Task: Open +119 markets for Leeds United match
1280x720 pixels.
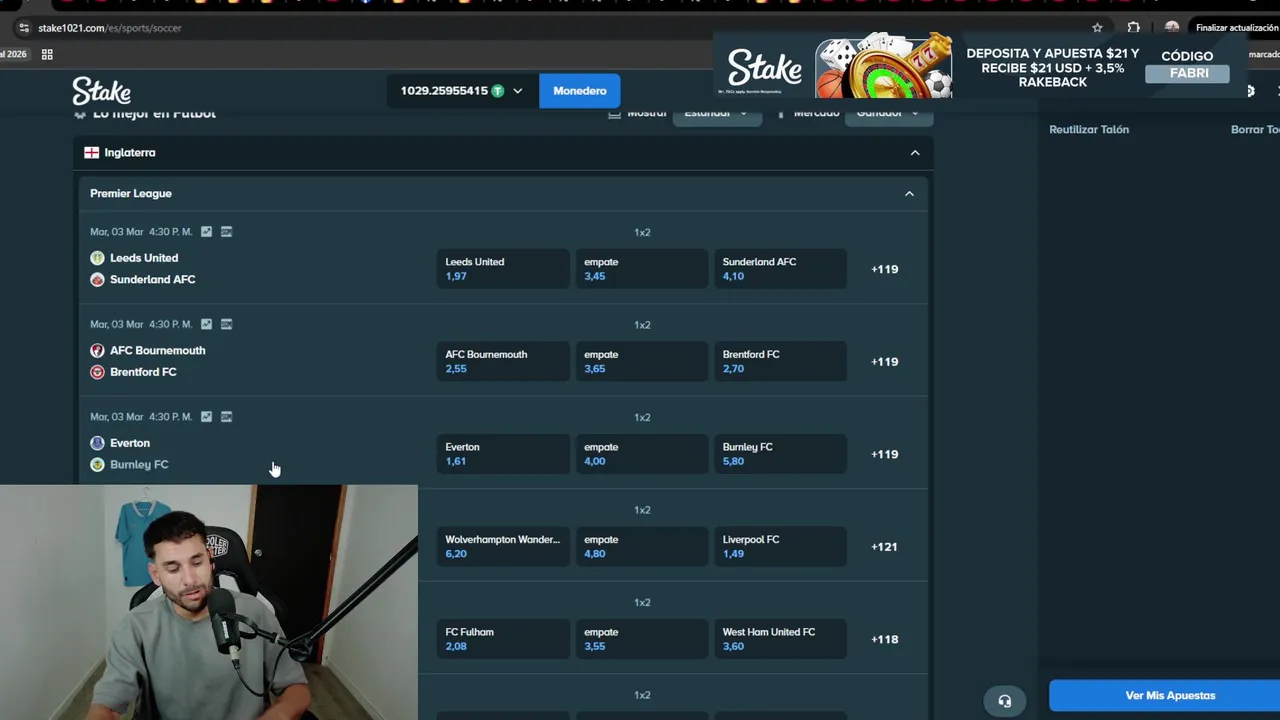Action: pos(885,269)
